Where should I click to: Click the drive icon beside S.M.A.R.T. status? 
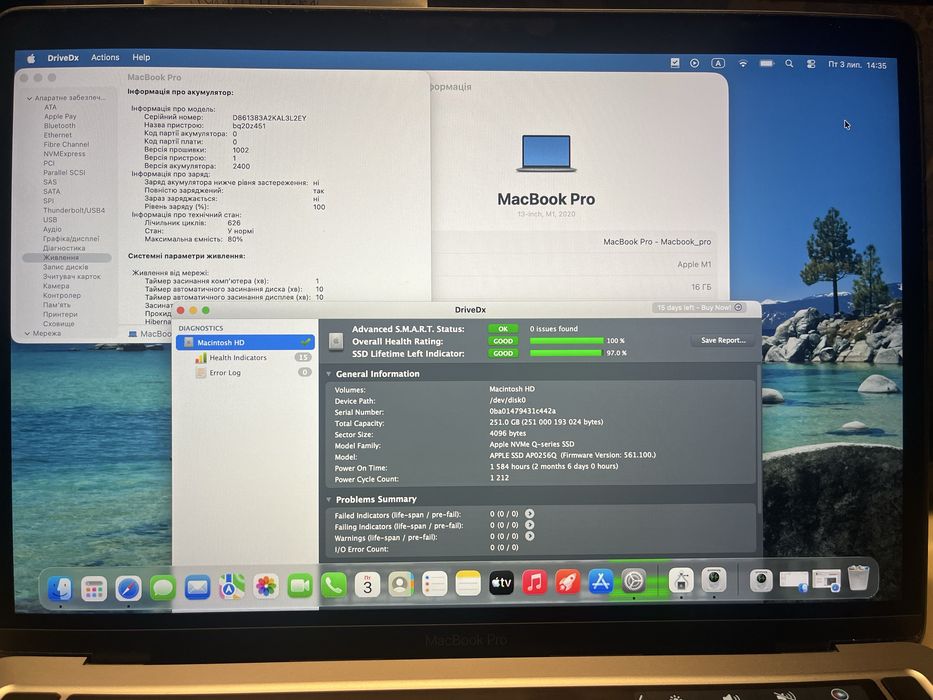click(x=336, y=341)
